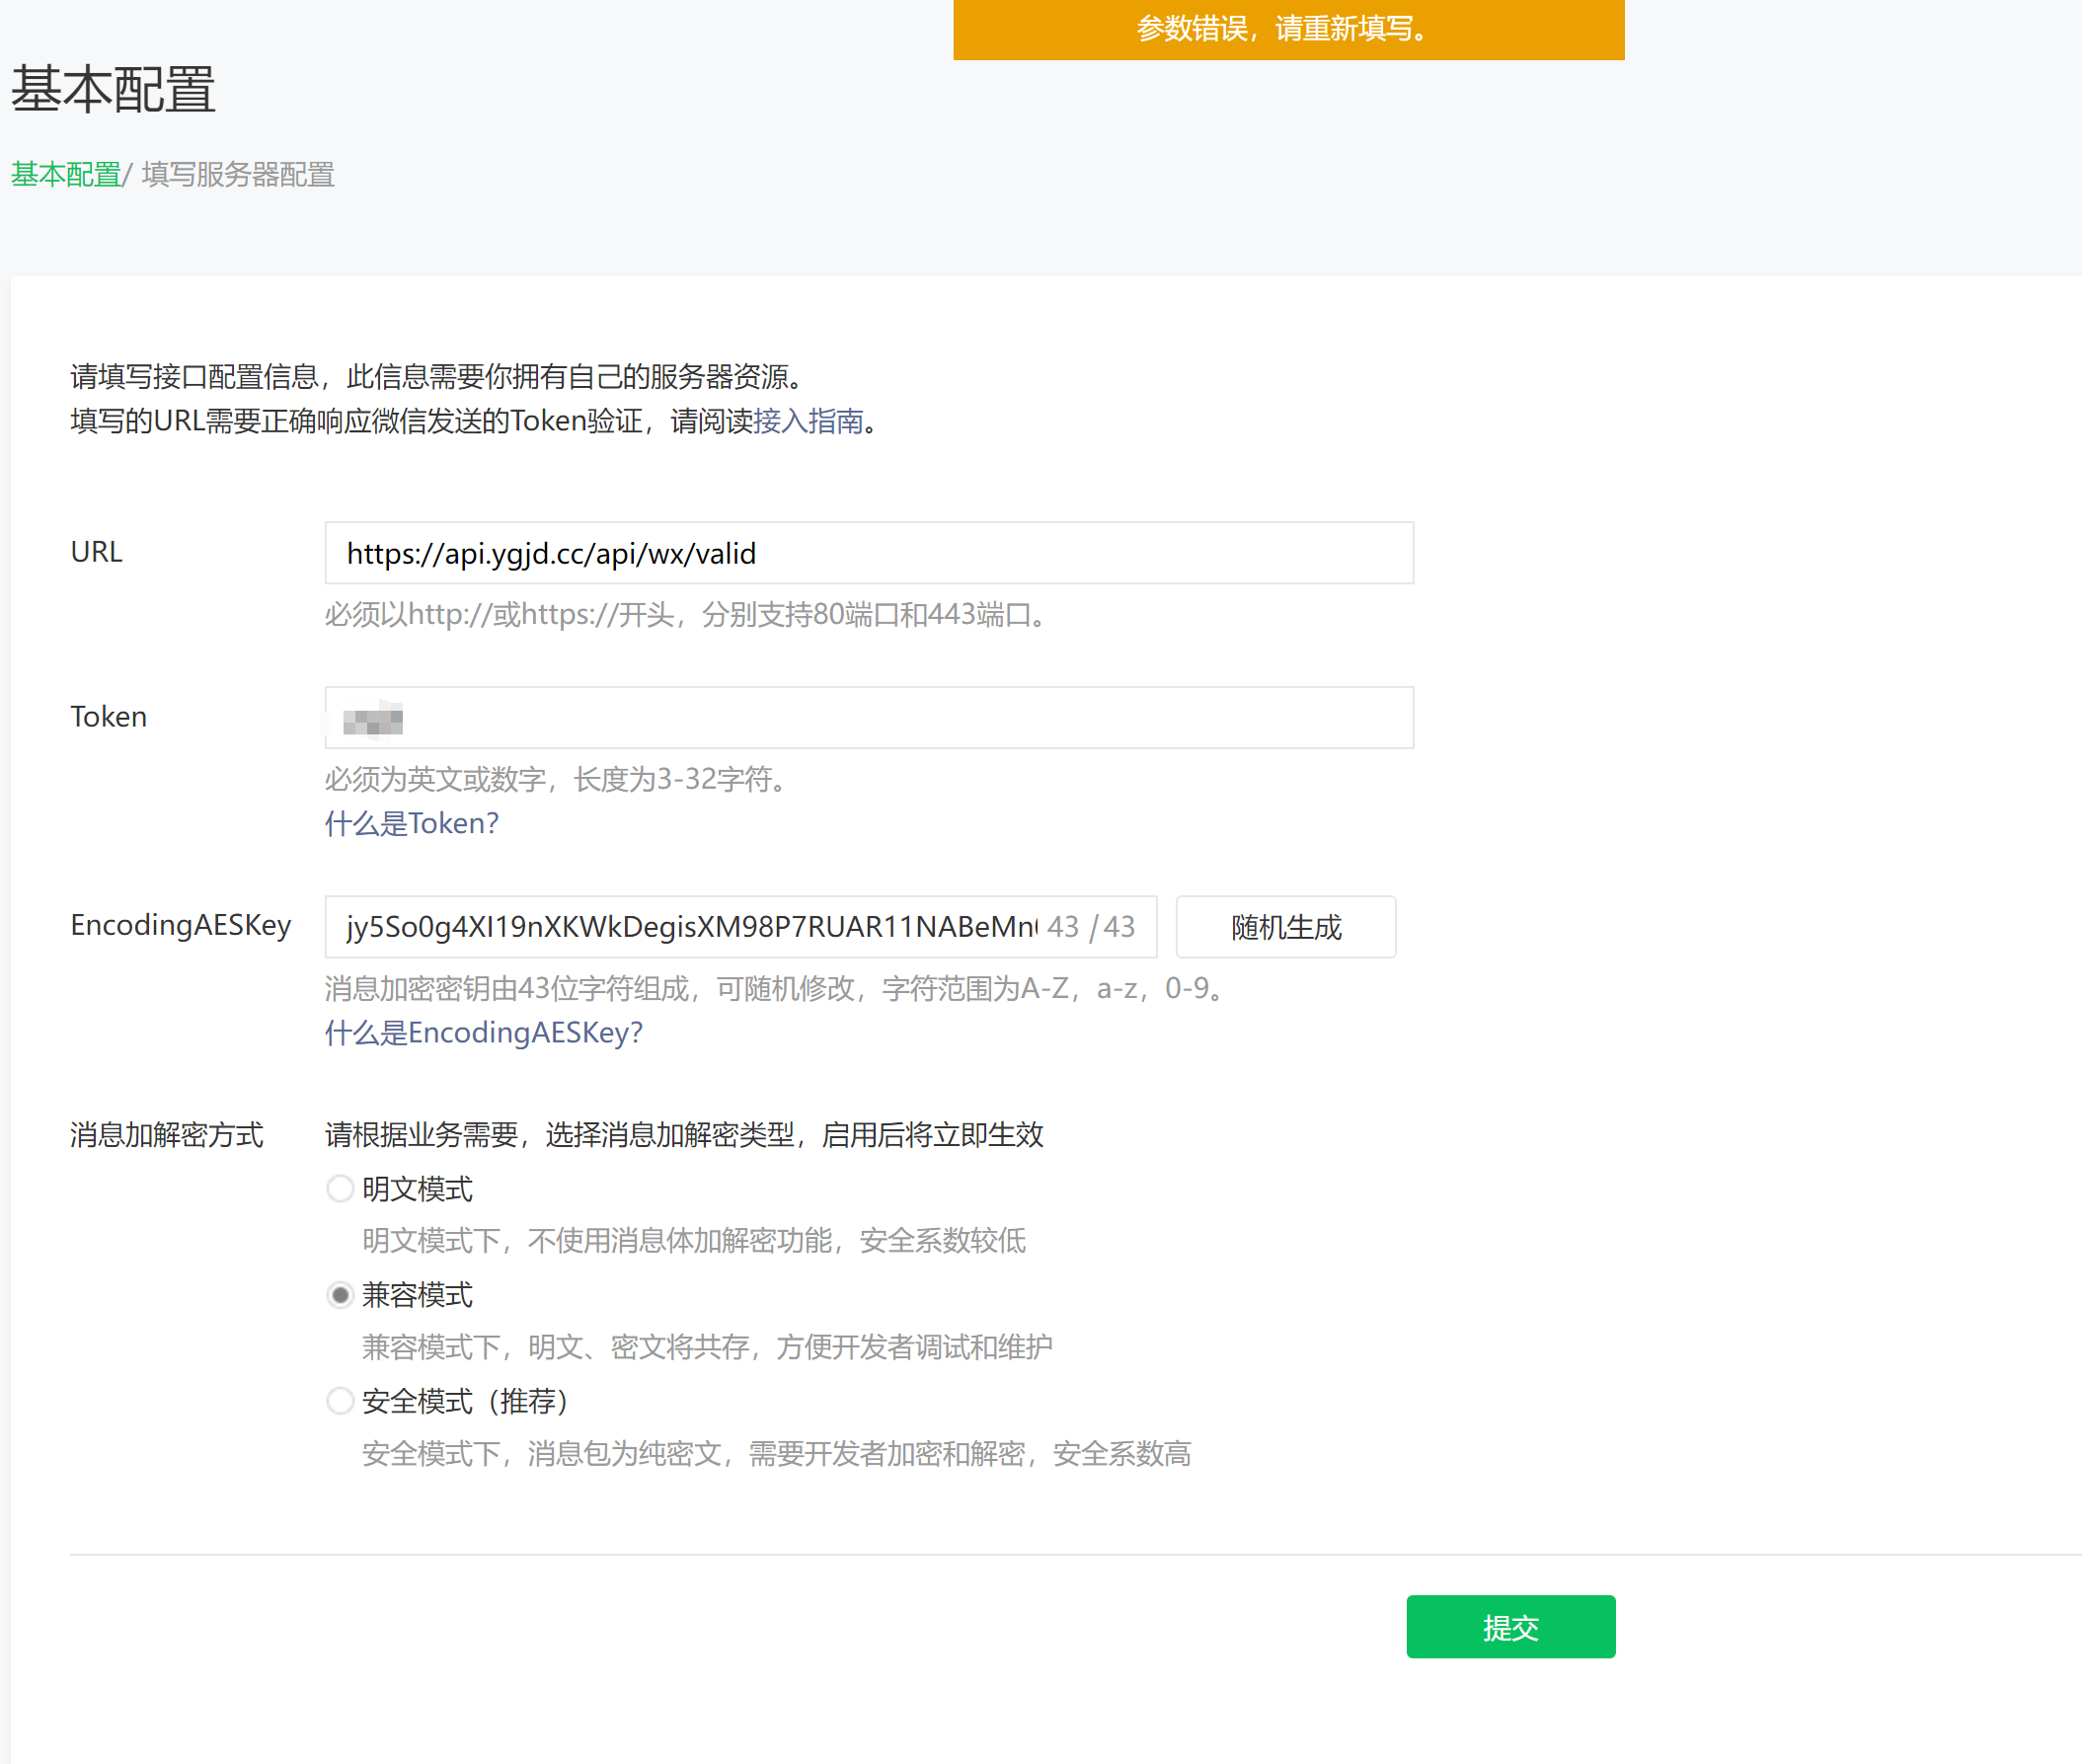The height and width of the screenshot is (1764, 2082).
Task: Click the URL field hint about ports
Action: pyautogui.click(x=686, y=614)
